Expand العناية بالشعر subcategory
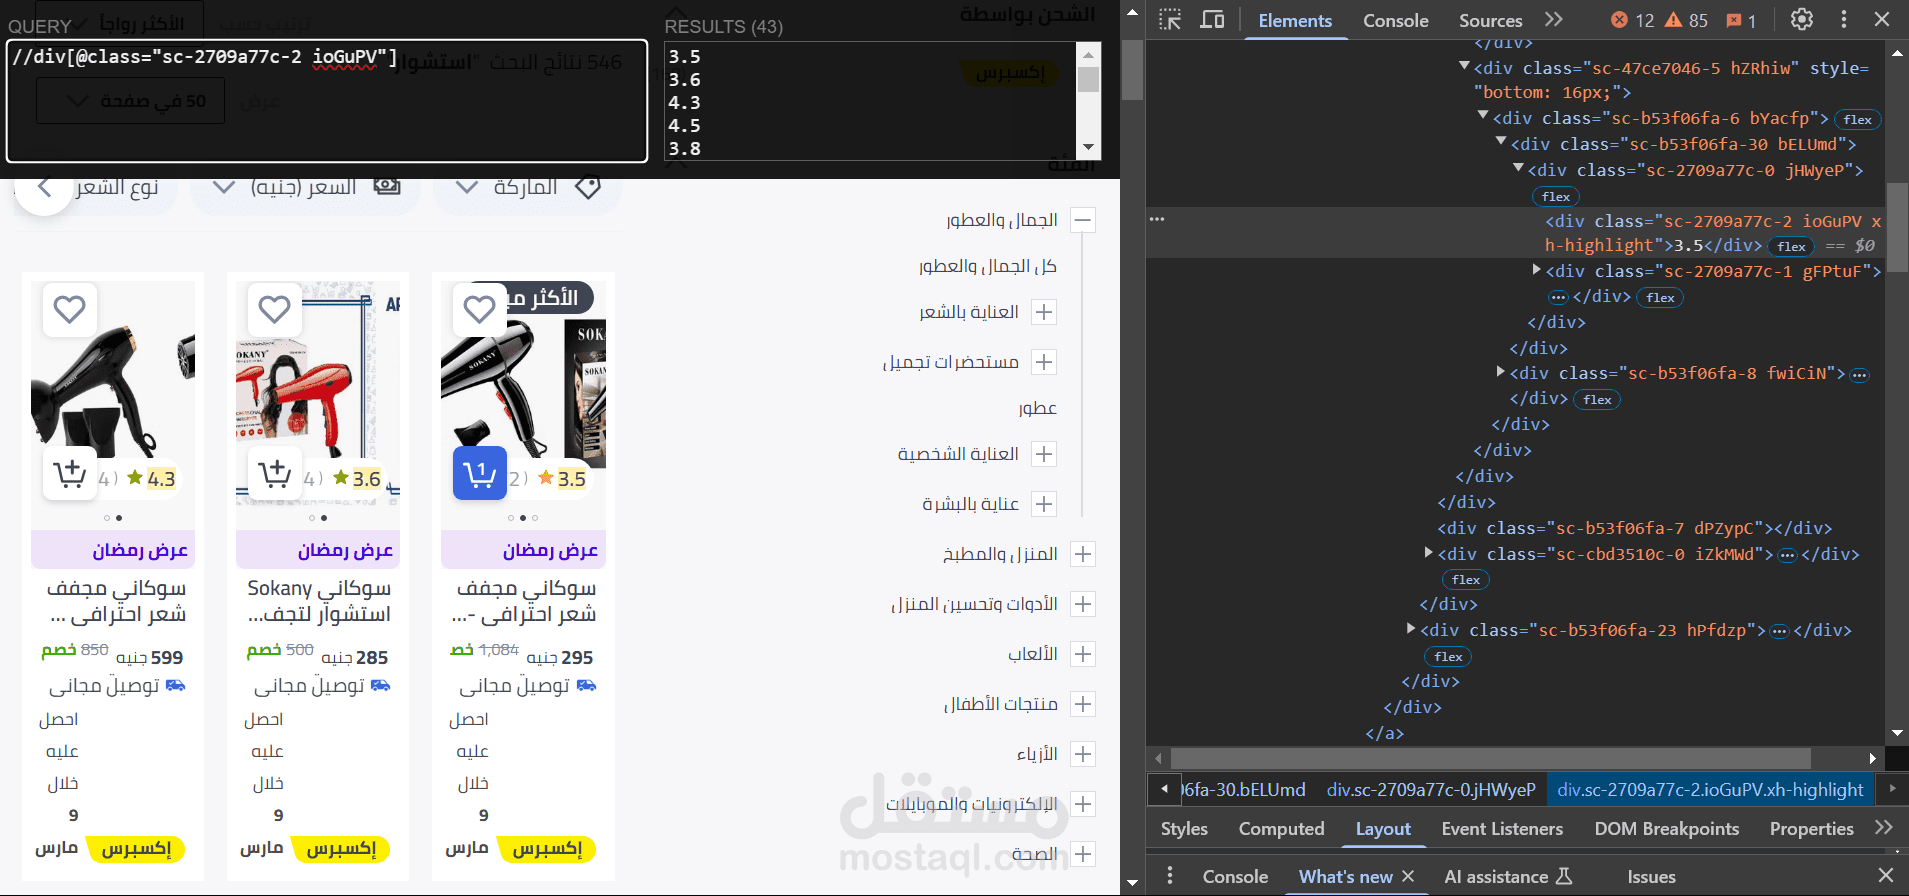This screenshot has height=896, width=1909. [x=1044, y=312]
